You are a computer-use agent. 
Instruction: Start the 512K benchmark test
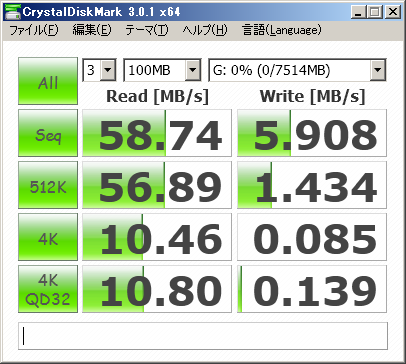48,185
